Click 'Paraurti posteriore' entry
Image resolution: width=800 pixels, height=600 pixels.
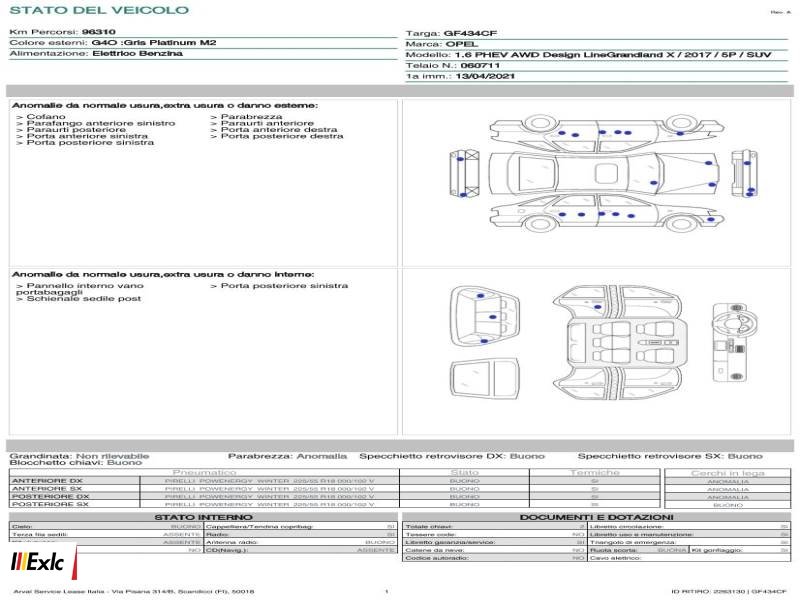71,130
